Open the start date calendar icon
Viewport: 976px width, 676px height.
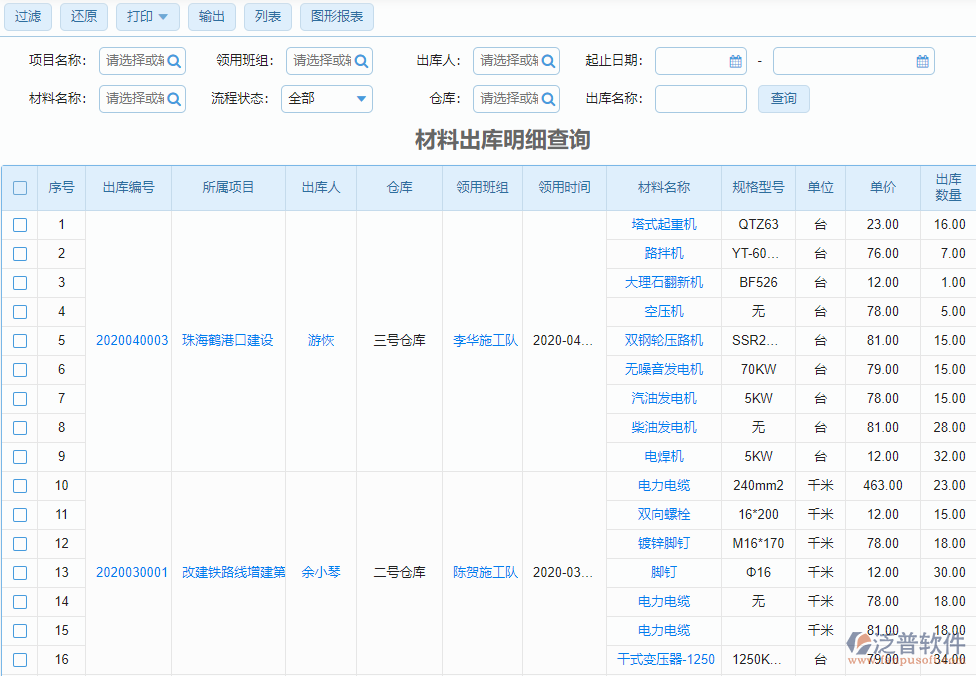click(736, 61)
